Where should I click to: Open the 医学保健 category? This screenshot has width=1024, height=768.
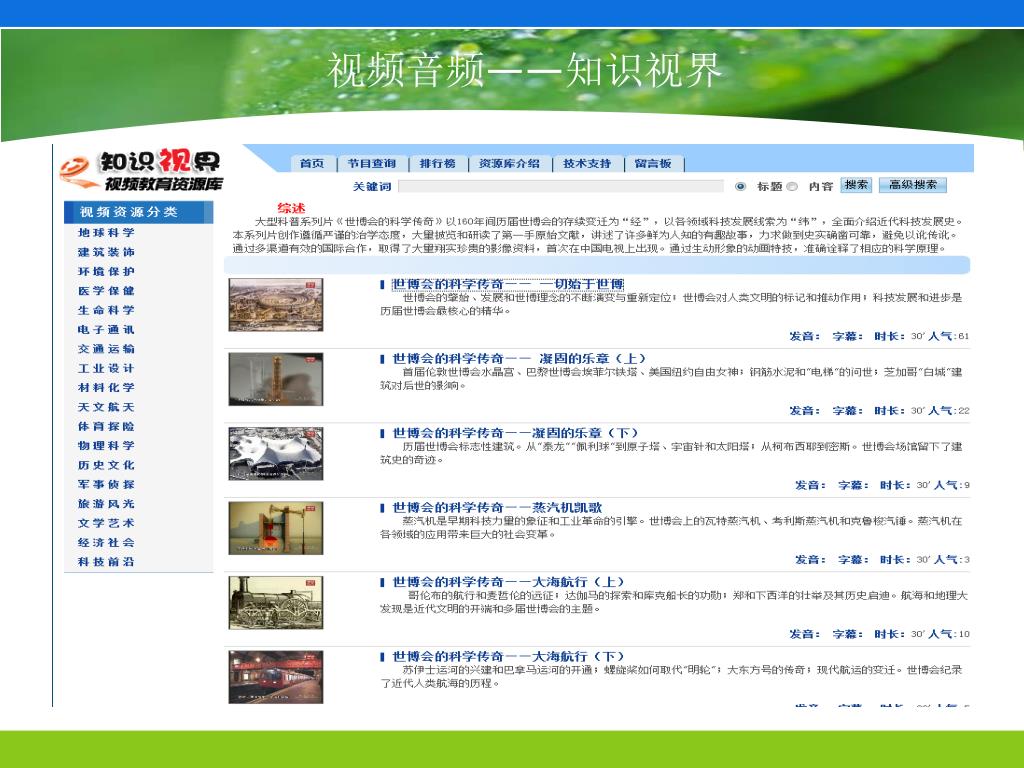106,291
